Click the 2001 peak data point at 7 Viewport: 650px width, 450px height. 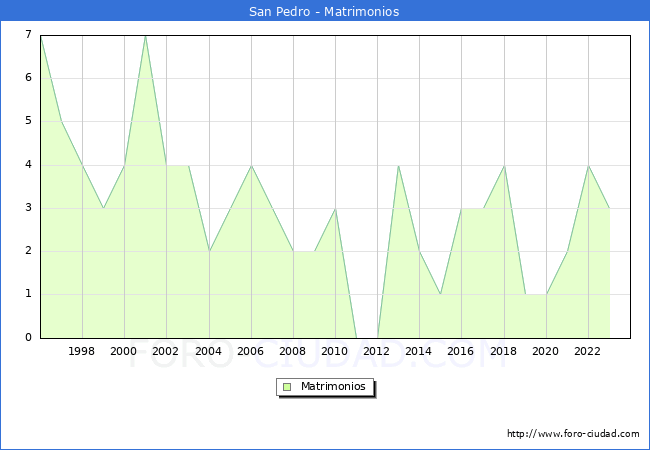click(146, 36)
